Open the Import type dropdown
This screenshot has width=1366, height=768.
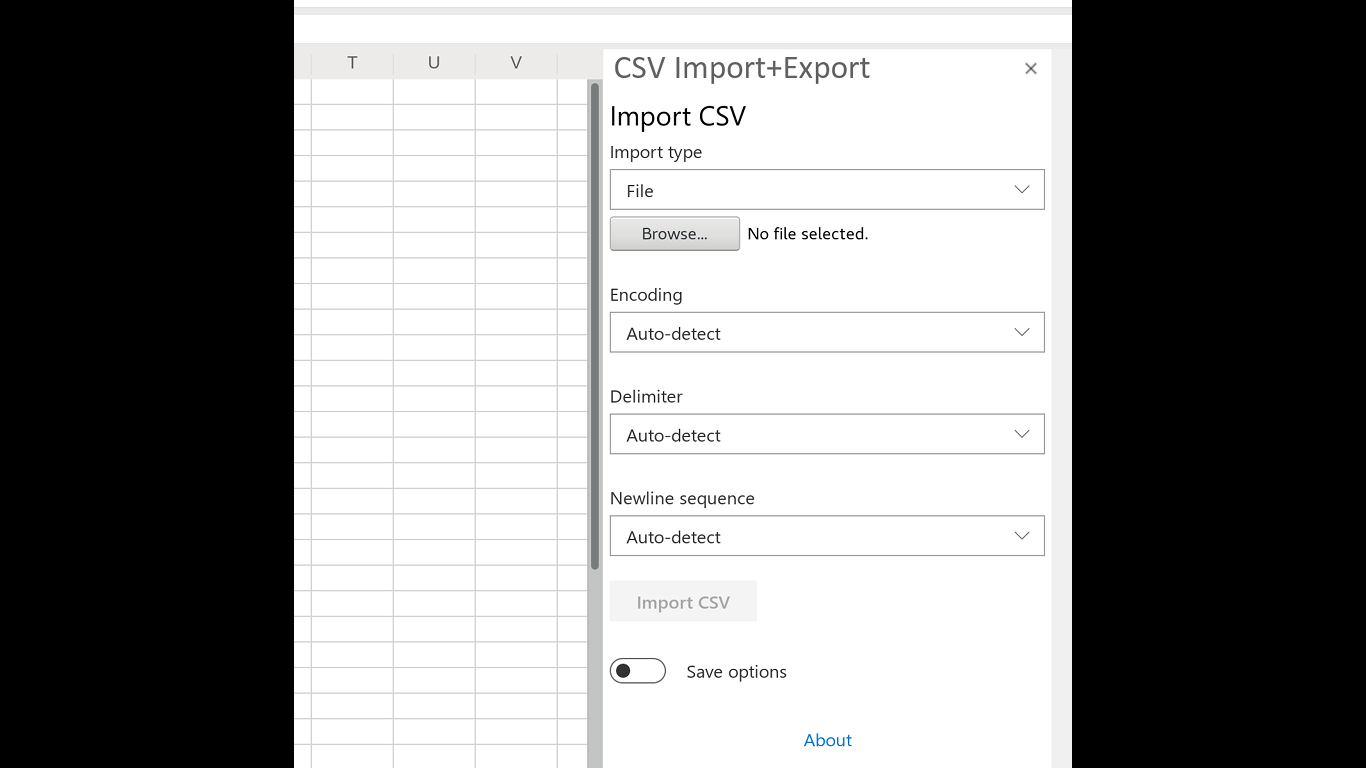point(826,190)
